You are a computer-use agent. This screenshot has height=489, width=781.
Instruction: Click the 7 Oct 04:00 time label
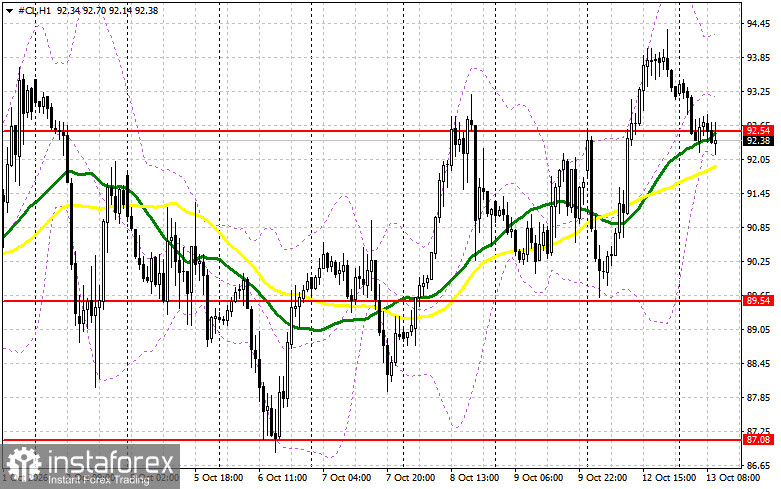click(347, 478)
